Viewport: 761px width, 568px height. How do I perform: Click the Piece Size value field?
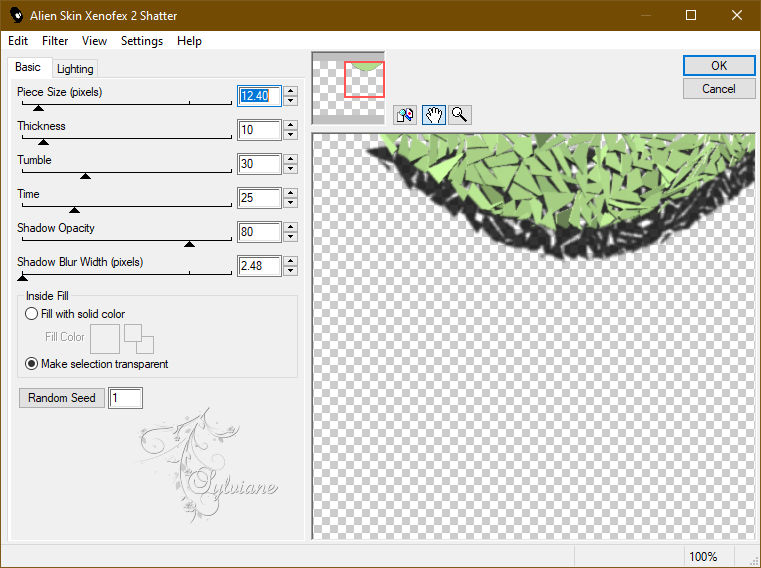[x=259, y=96]
